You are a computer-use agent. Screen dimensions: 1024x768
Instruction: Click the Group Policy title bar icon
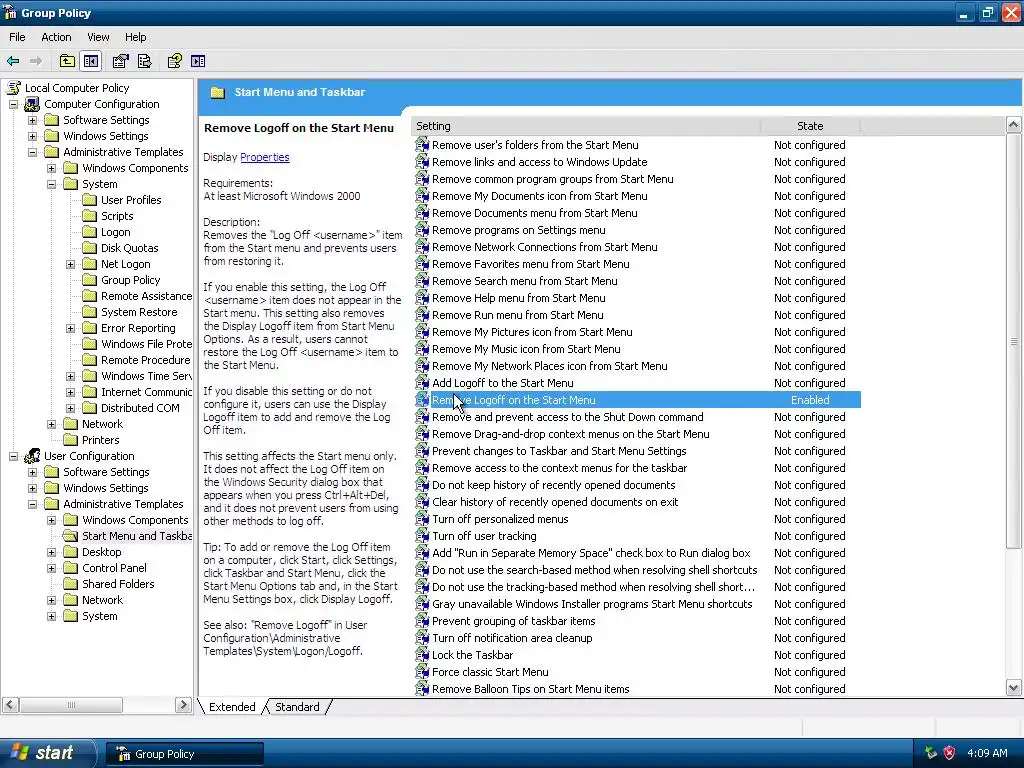point(10,12)
